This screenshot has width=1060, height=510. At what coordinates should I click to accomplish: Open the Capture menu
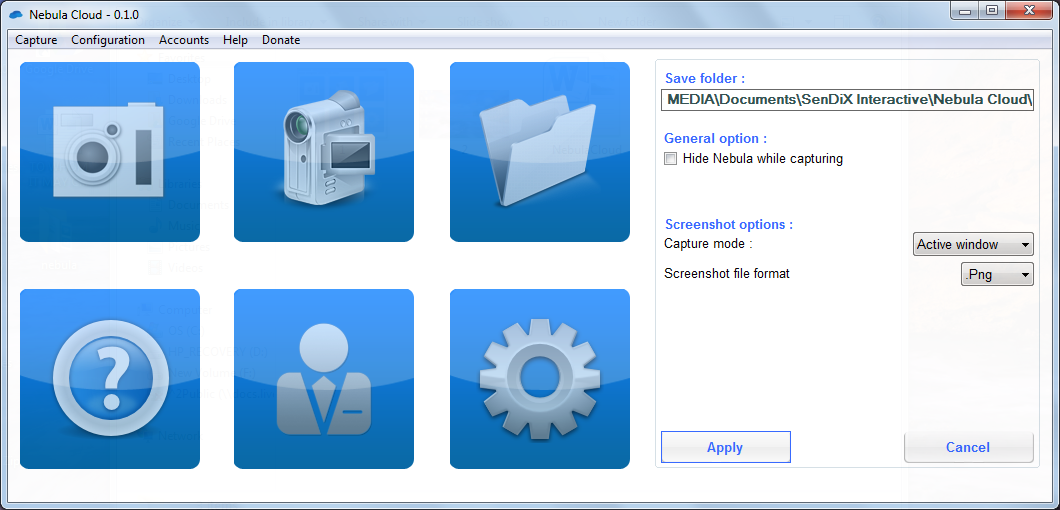pos(37,40)
